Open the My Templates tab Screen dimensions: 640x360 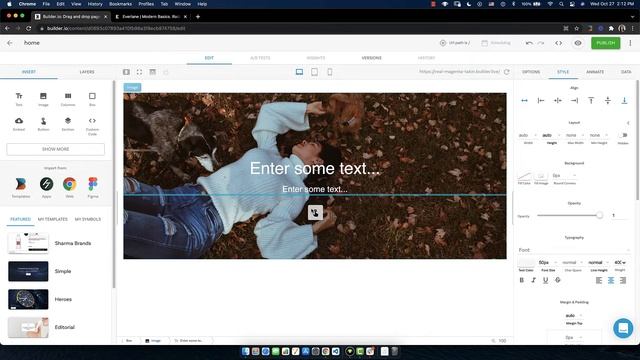pyautogui.click(x=53, y=219)
